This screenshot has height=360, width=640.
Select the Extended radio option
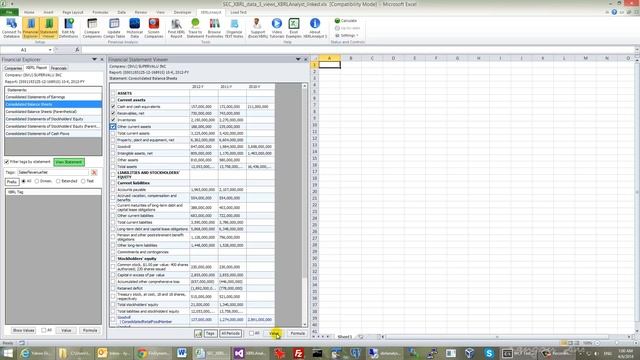coord(58,181)
